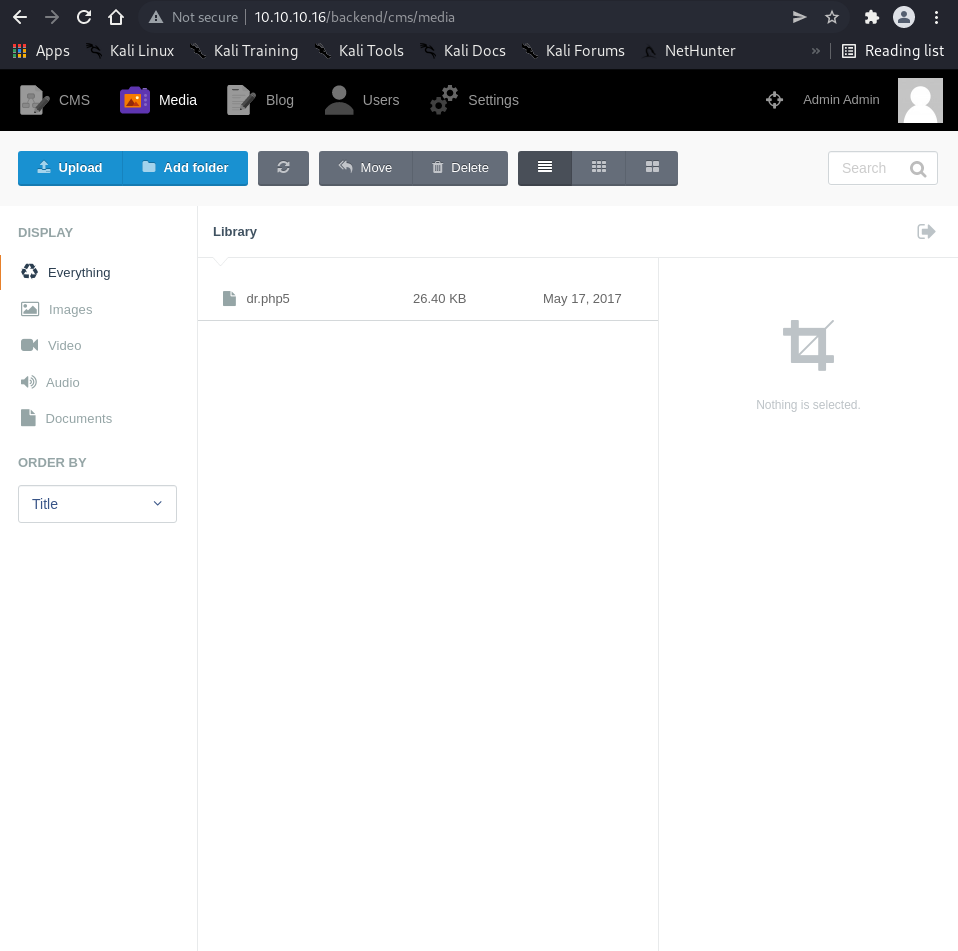This screenshot has height=951, width=958.
Task: Go to the Blog section
Action: [x=261, y=100]
